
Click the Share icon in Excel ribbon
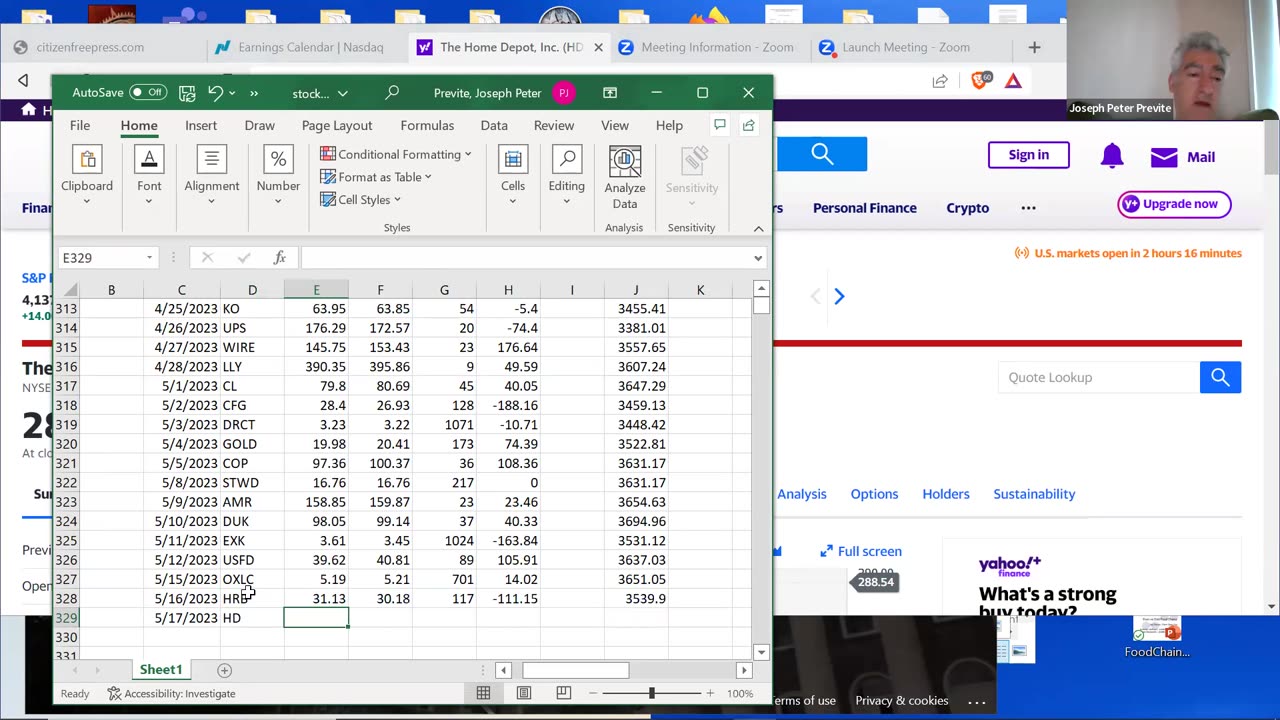pos(749,125)
